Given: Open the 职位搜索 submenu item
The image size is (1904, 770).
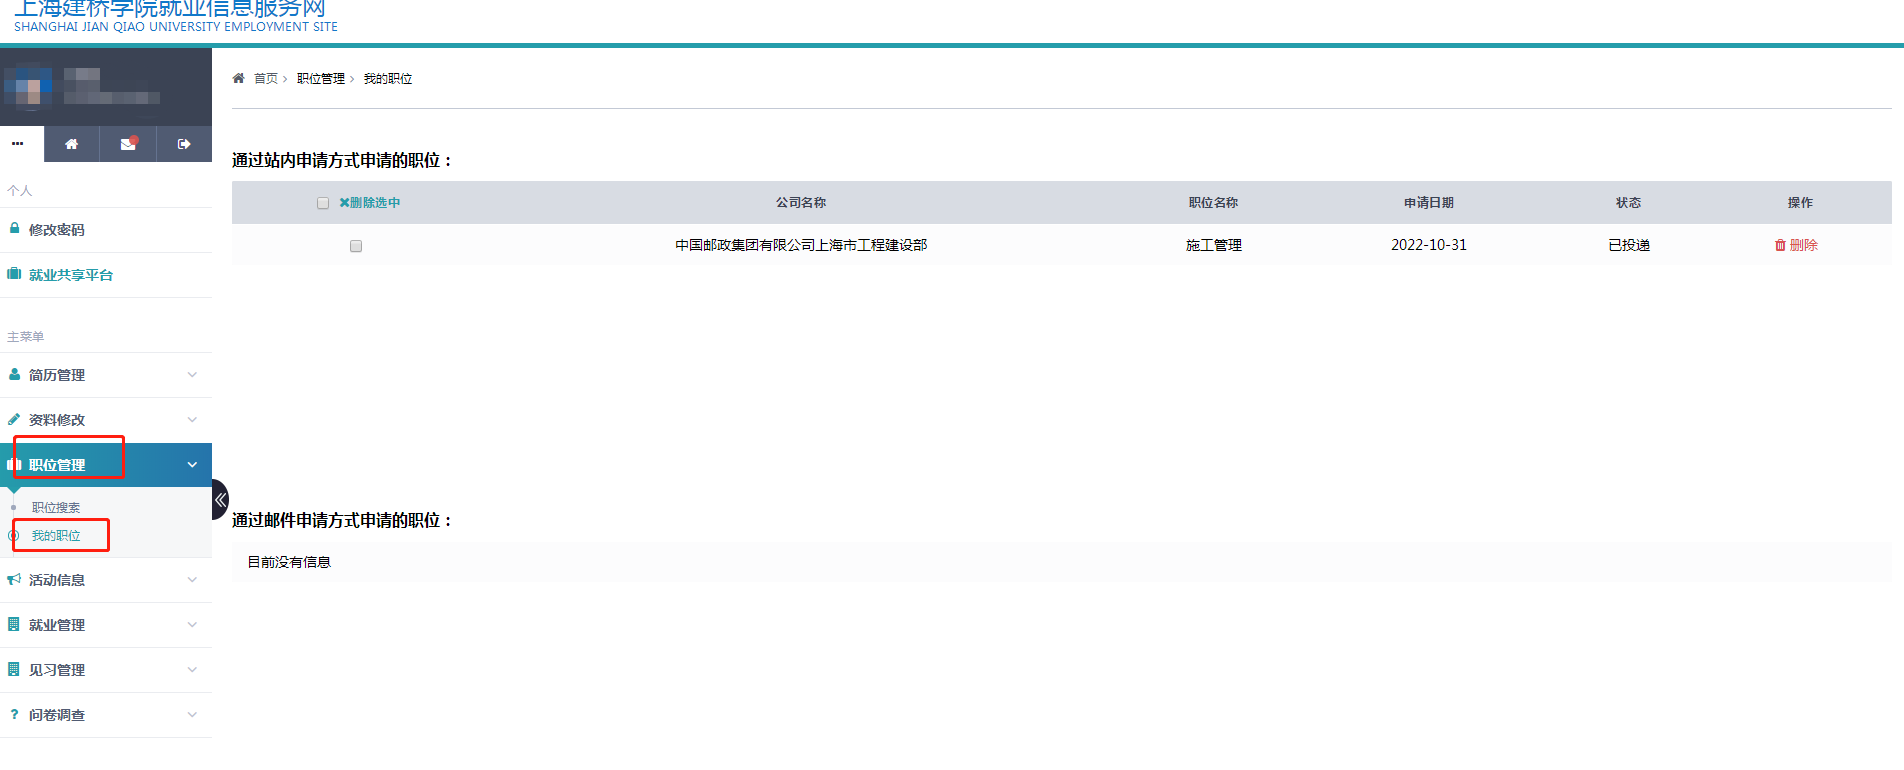Looking at the screenshot, I should tap(56, 508).
